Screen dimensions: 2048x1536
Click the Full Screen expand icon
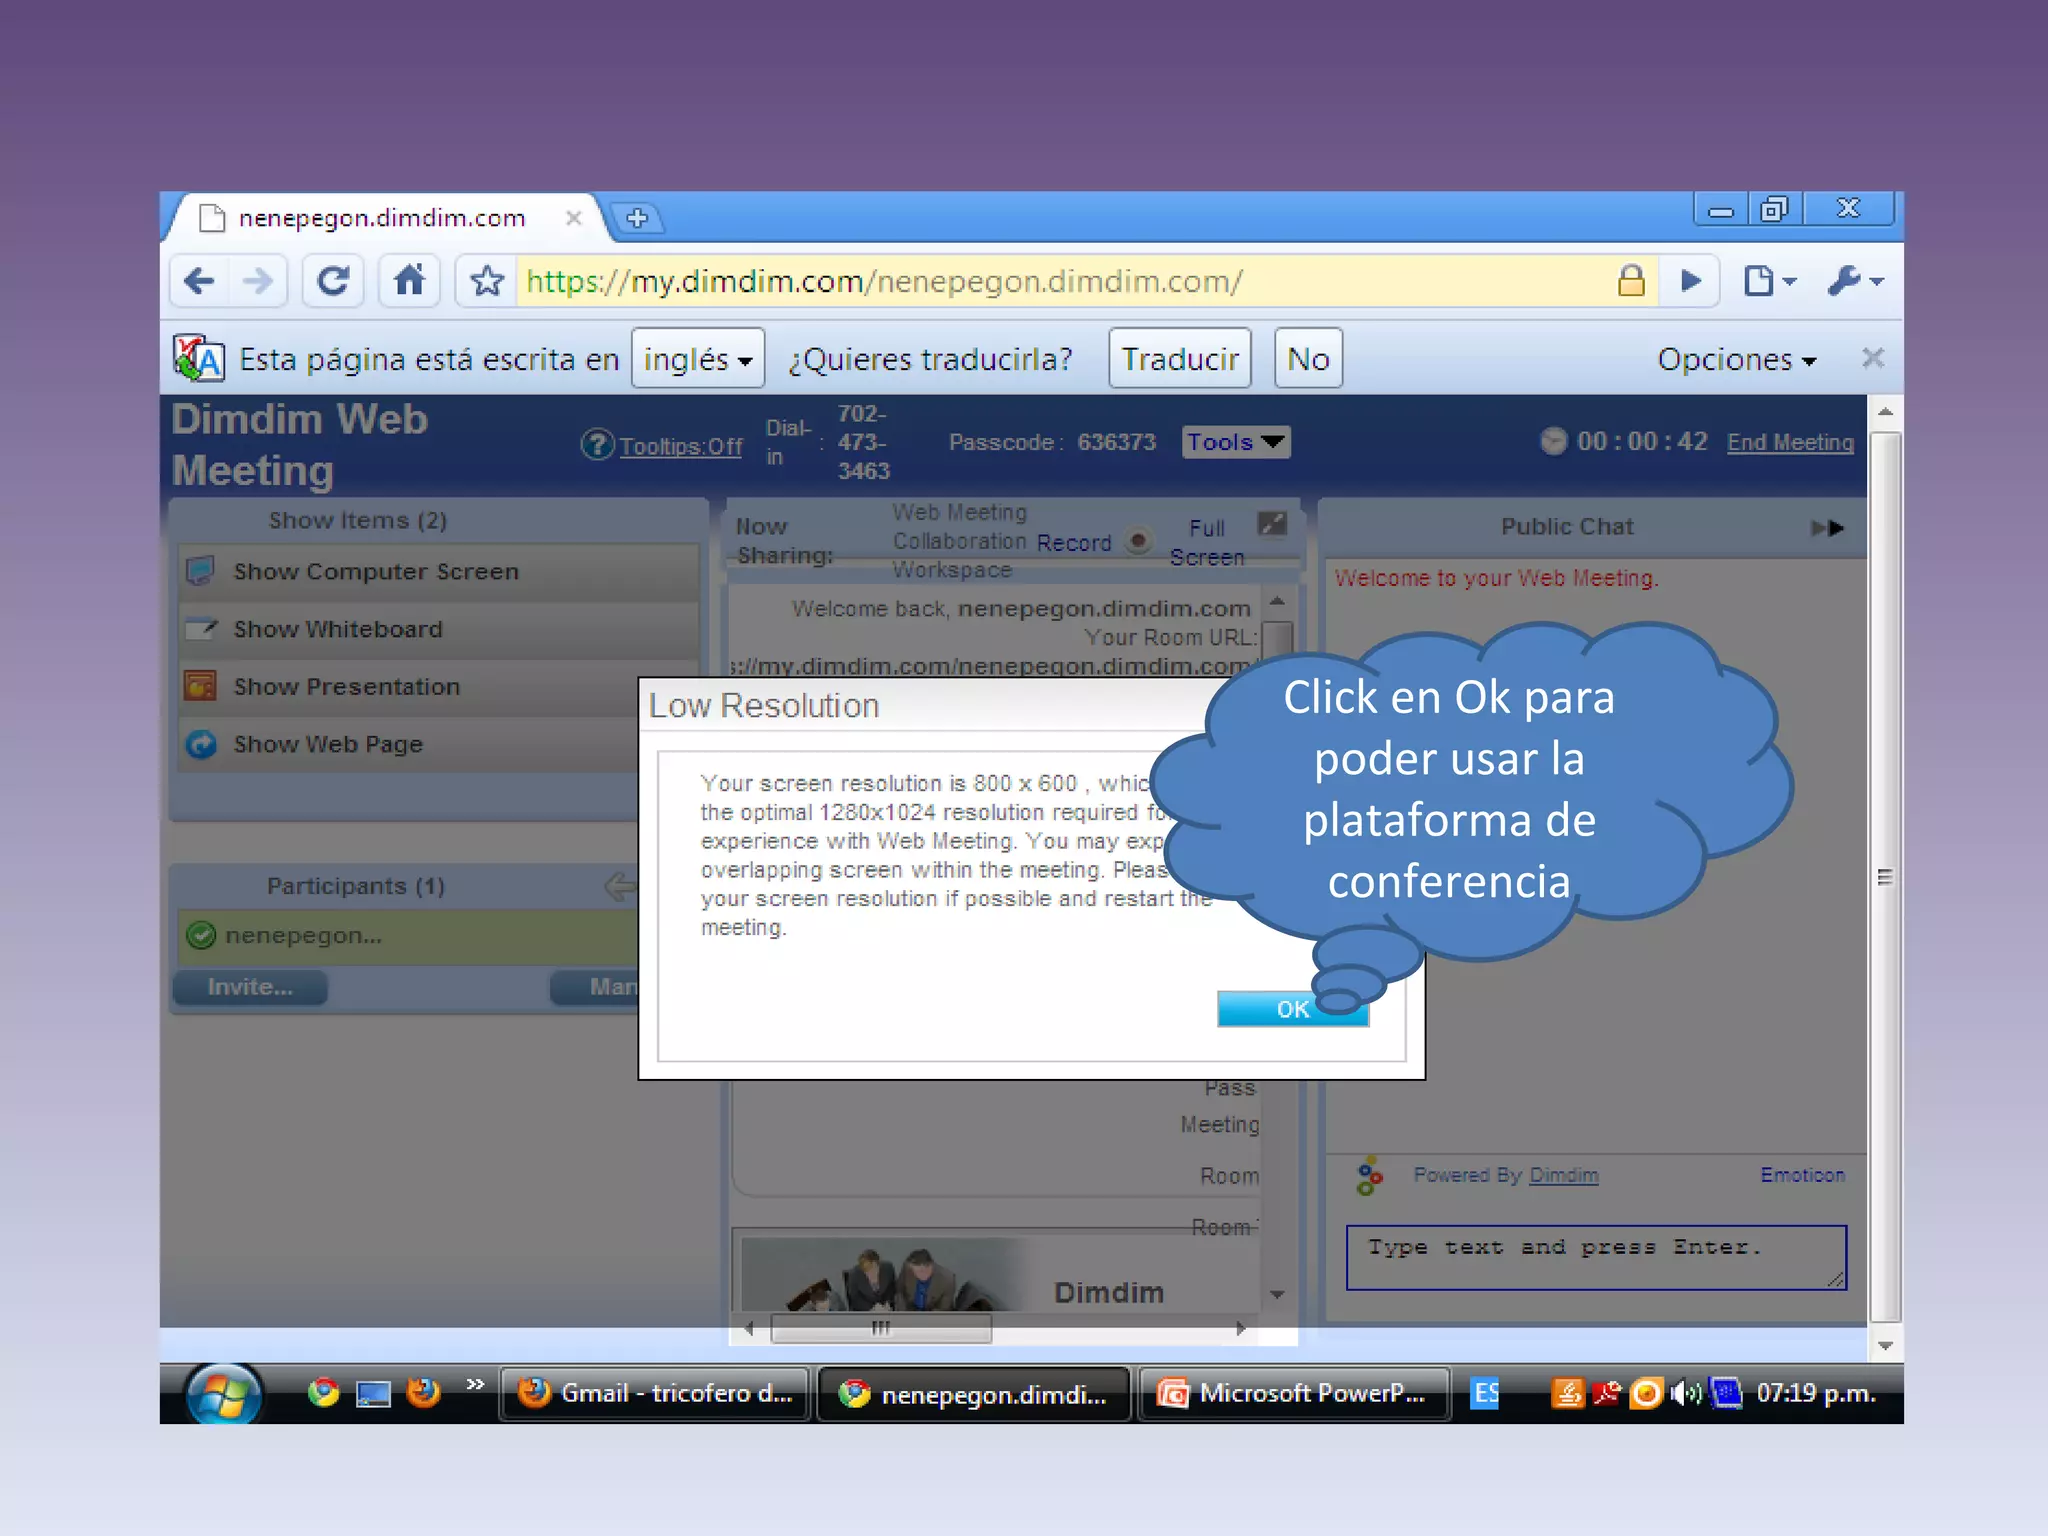[x=1272, y=524]
